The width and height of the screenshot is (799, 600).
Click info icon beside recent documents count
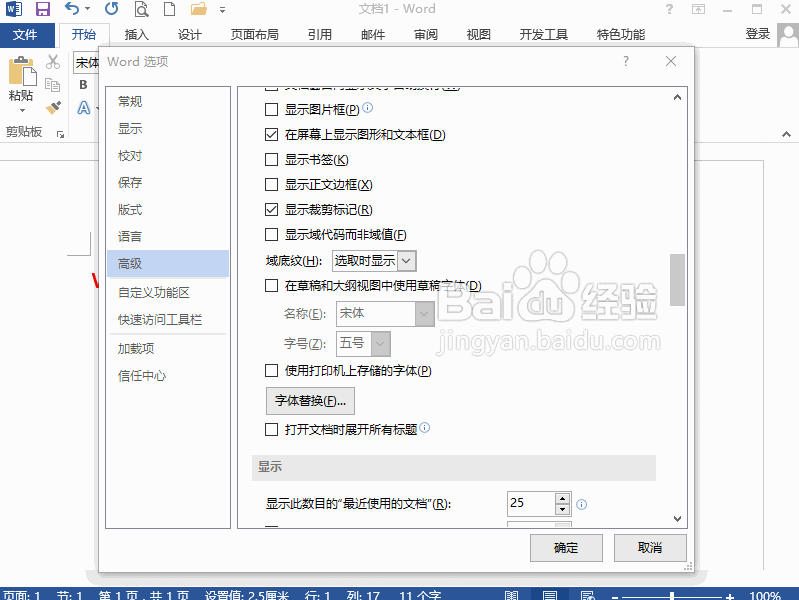coord(581,504)
